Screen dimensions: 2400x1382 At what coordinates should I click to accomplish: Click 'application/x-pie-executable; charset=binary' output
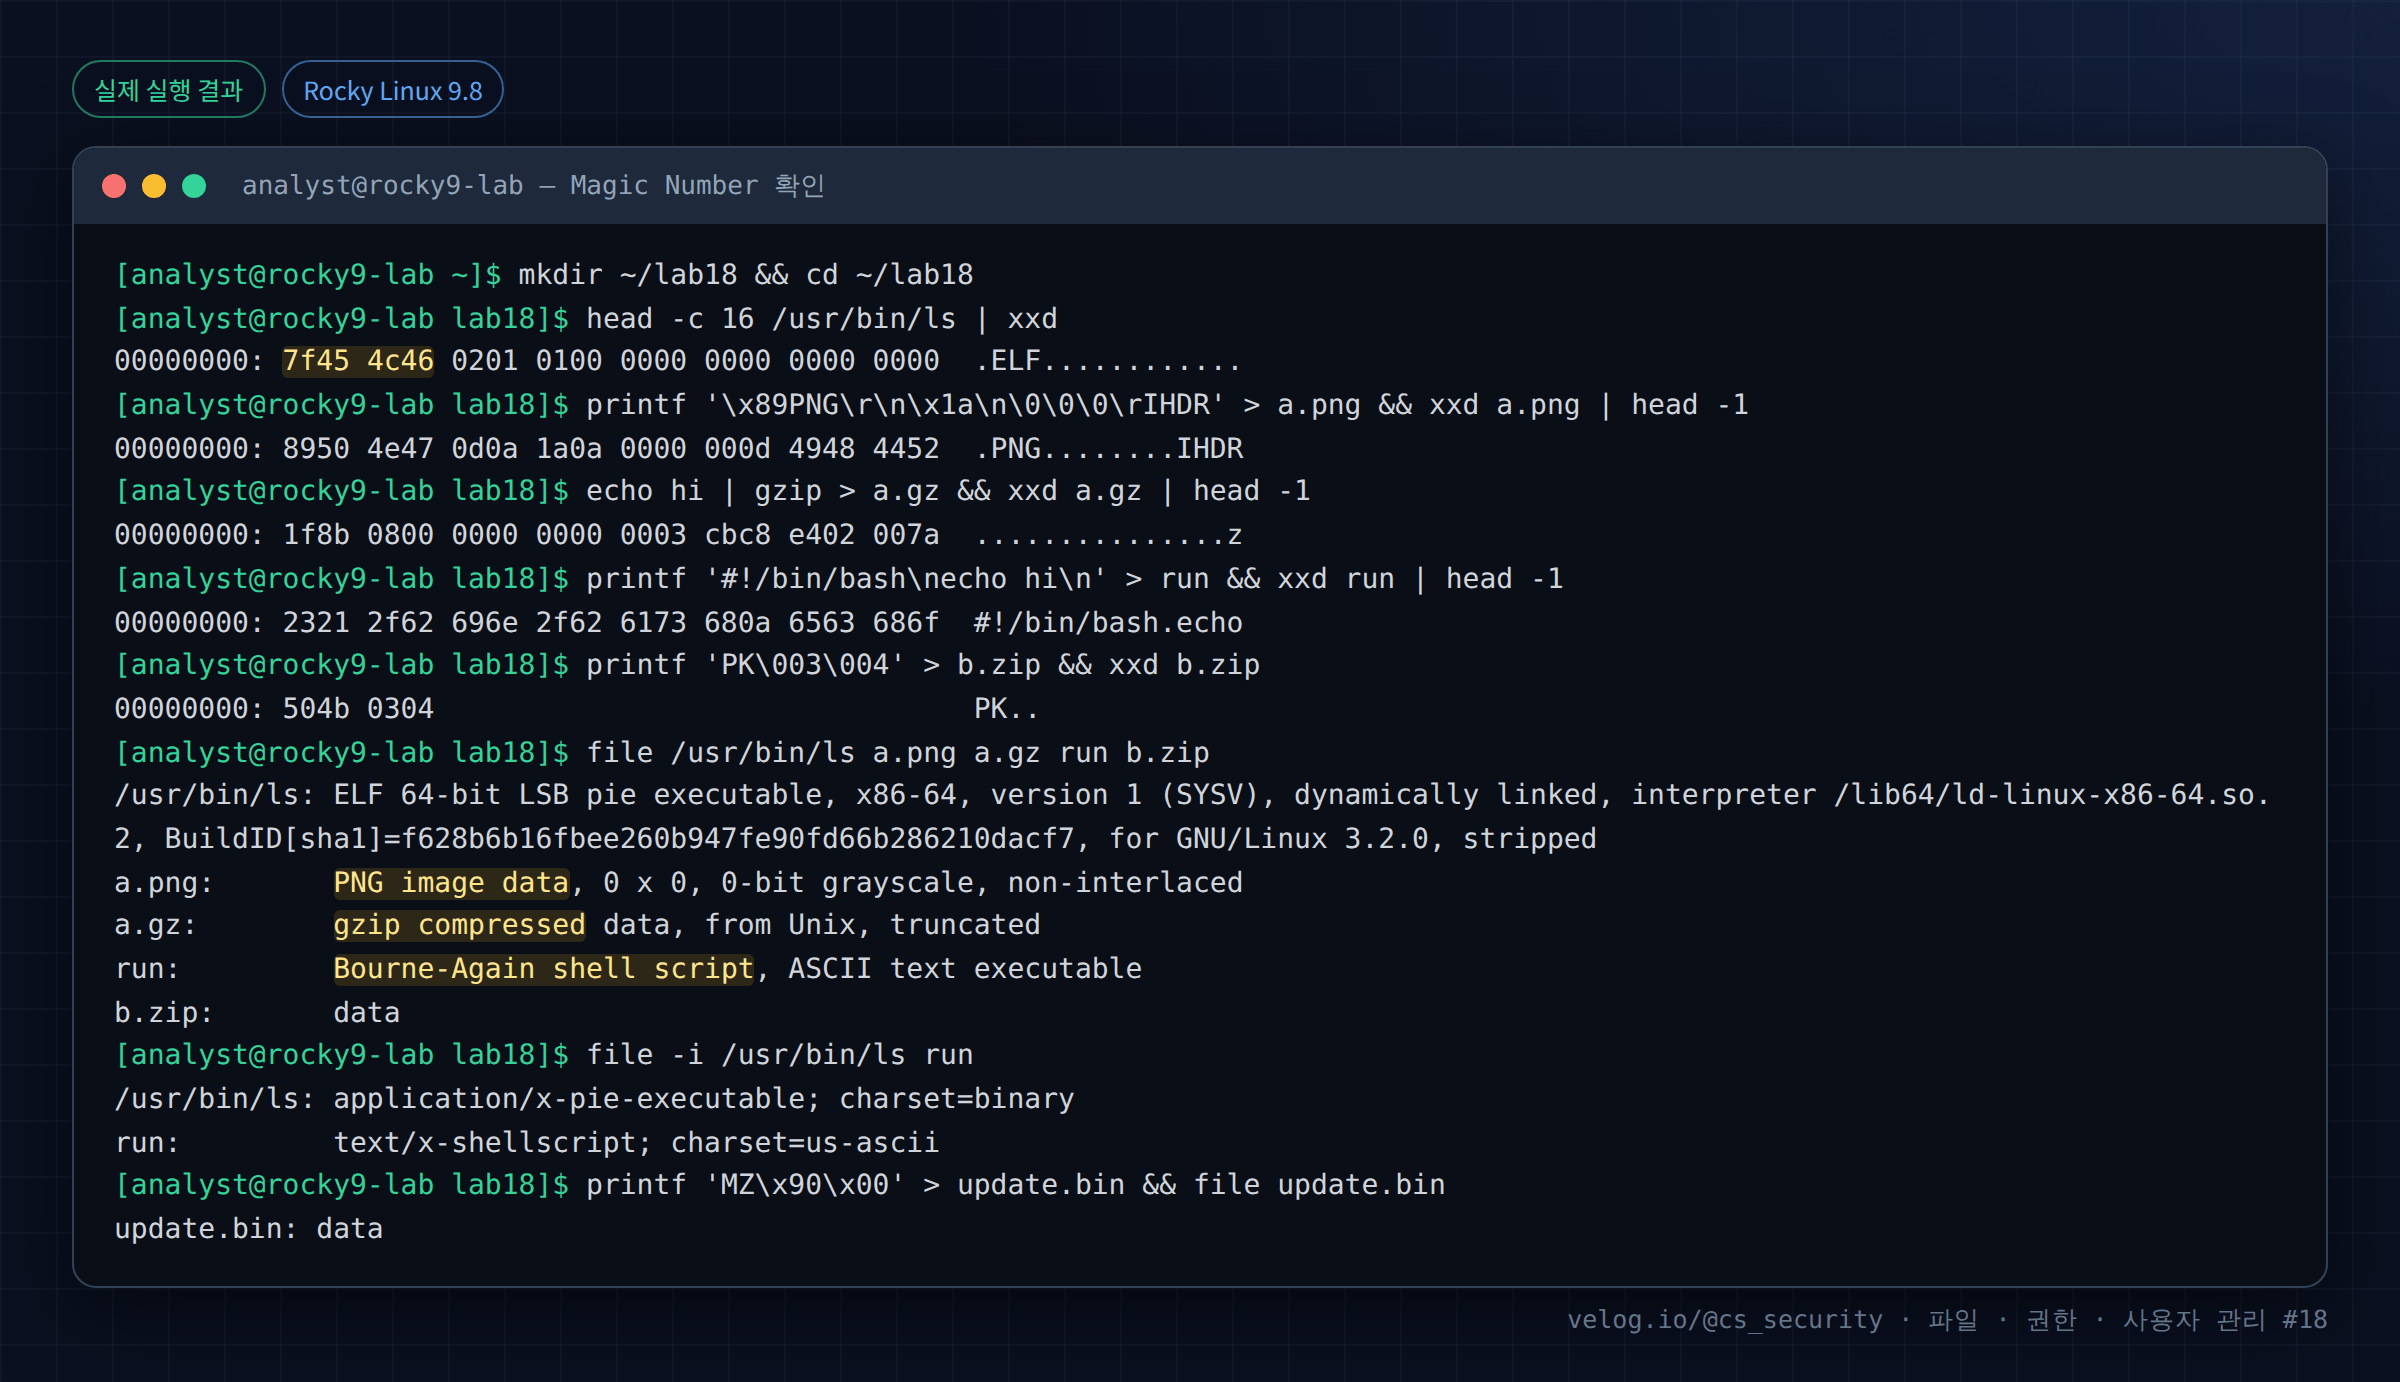[704, 1099]
